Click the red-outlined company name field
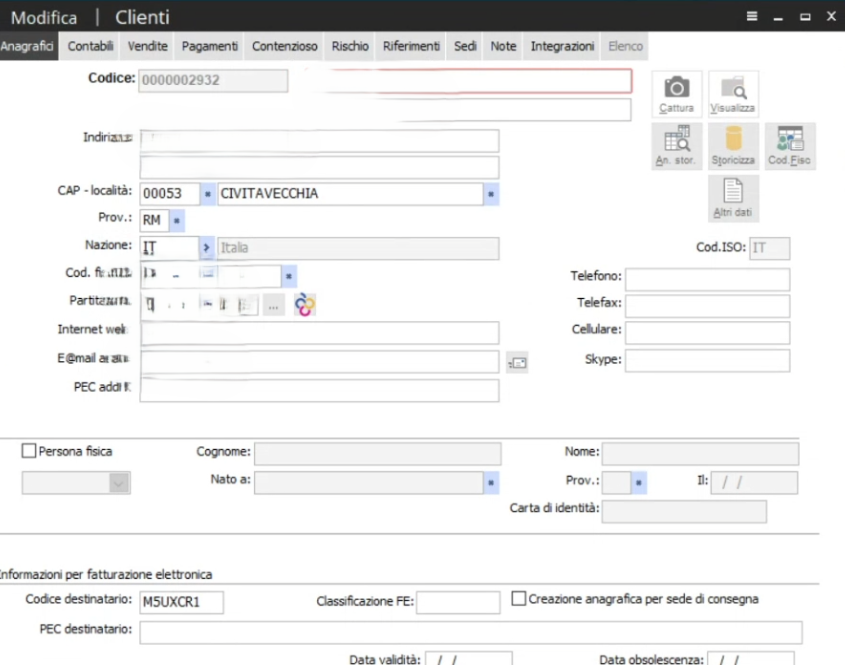This screenshot has height=665, width=845. [x=467, y=81]
